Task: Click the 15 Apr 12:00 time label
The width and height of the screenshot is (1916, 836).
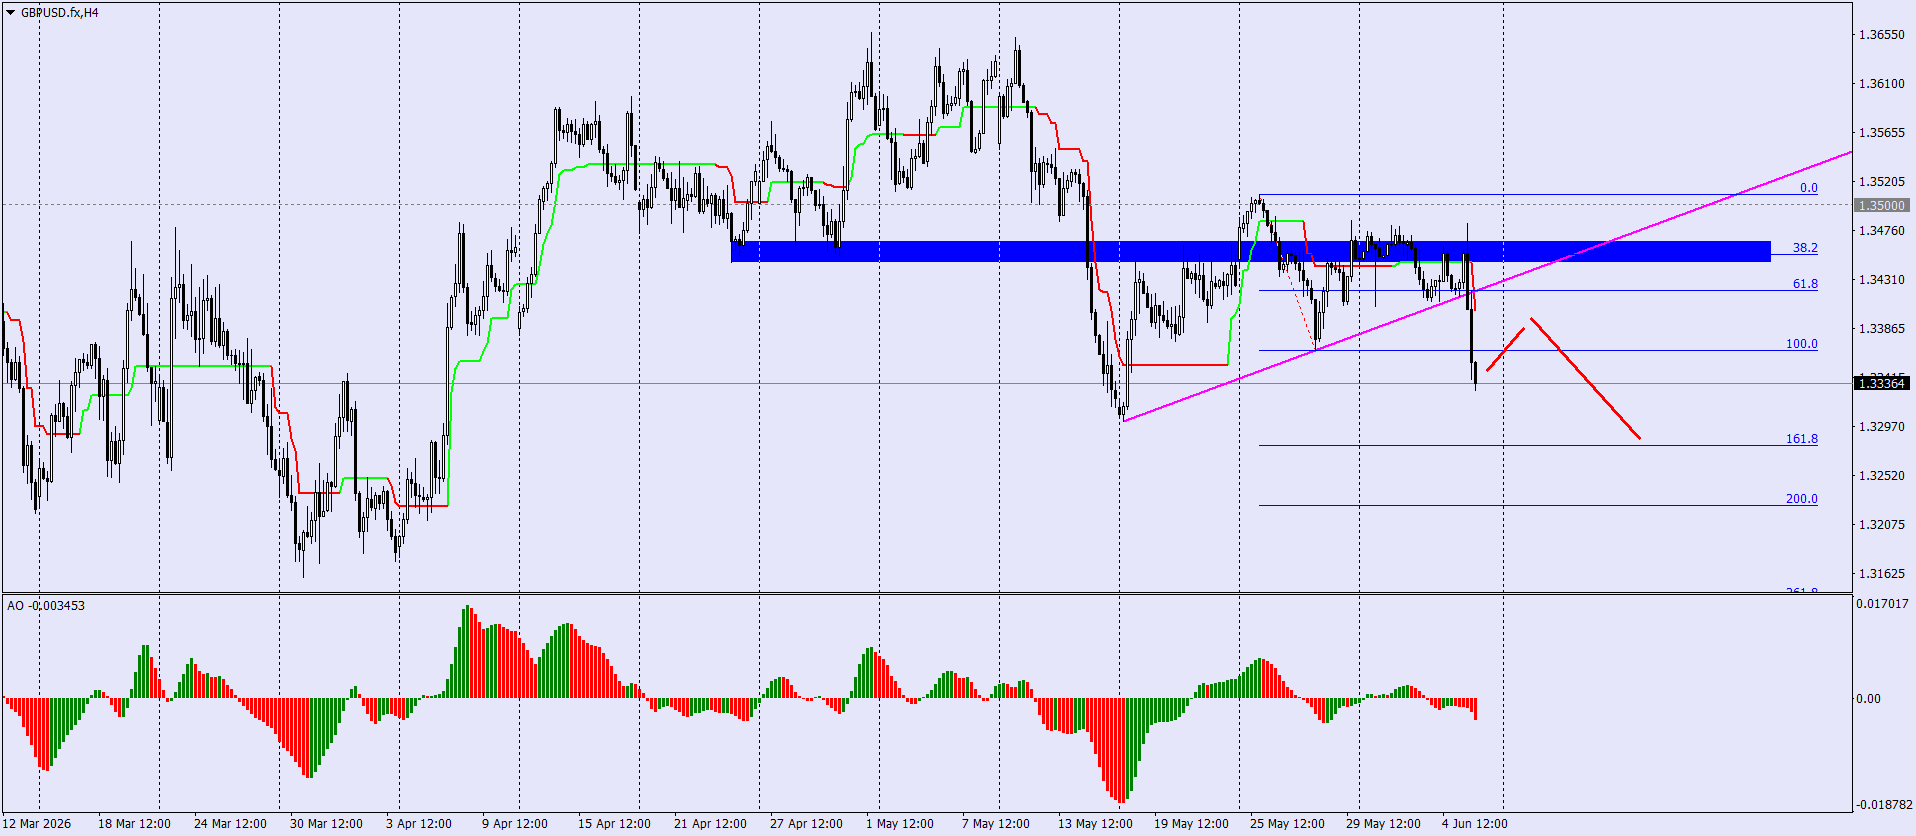Action: coord(614,824)
